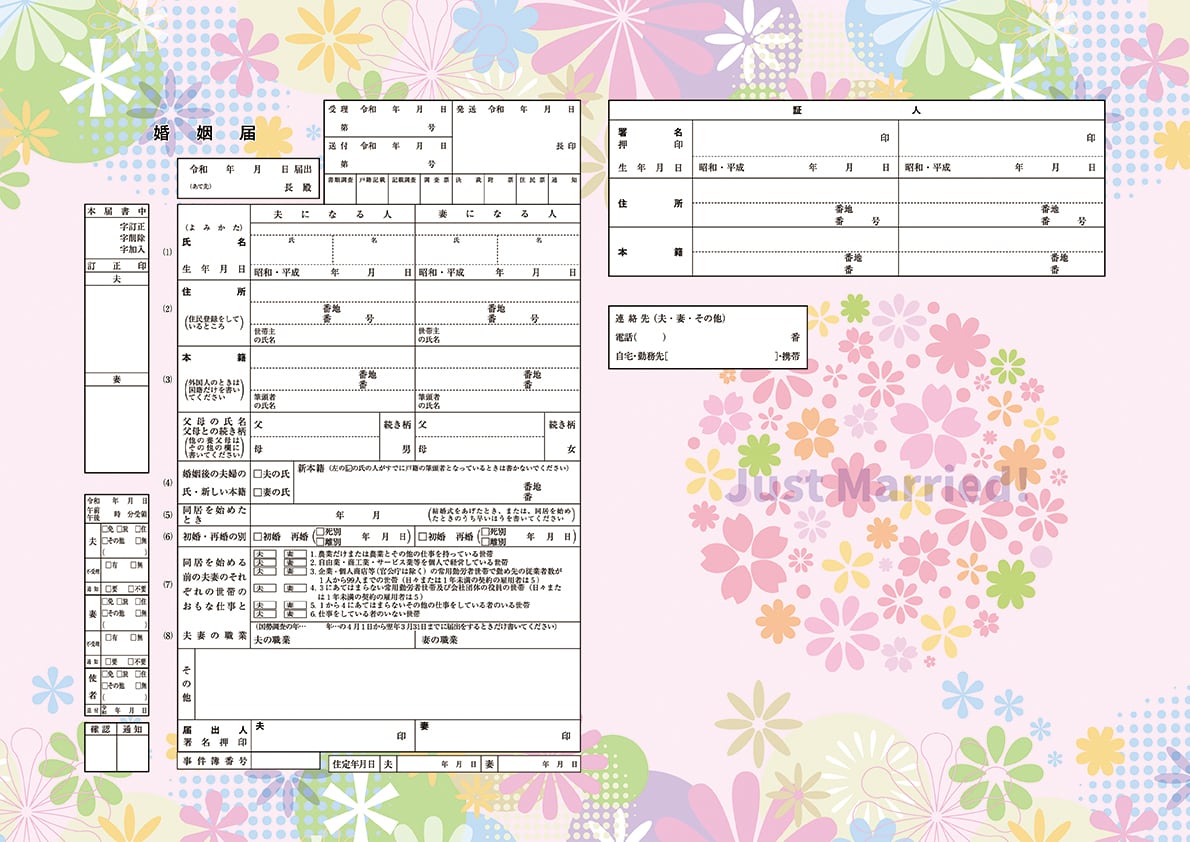Click the blank その他 remarks area

click(x=386, y=683)
